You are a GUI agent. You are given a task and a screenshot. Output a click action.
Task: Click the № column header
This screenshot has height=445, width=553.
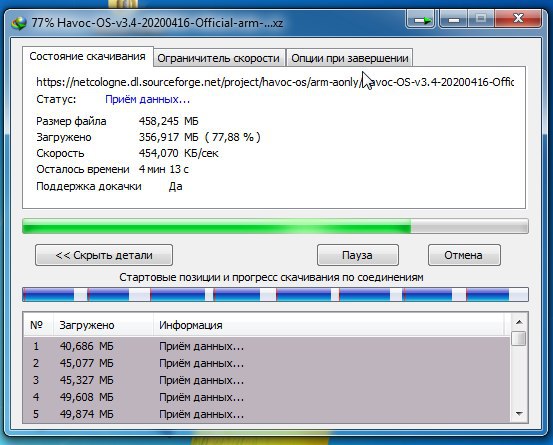38,325
